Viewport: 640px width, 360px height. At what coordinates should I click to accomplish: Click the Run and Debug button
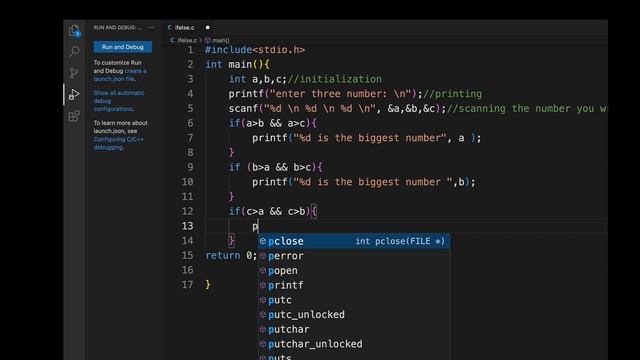(122, 47)
